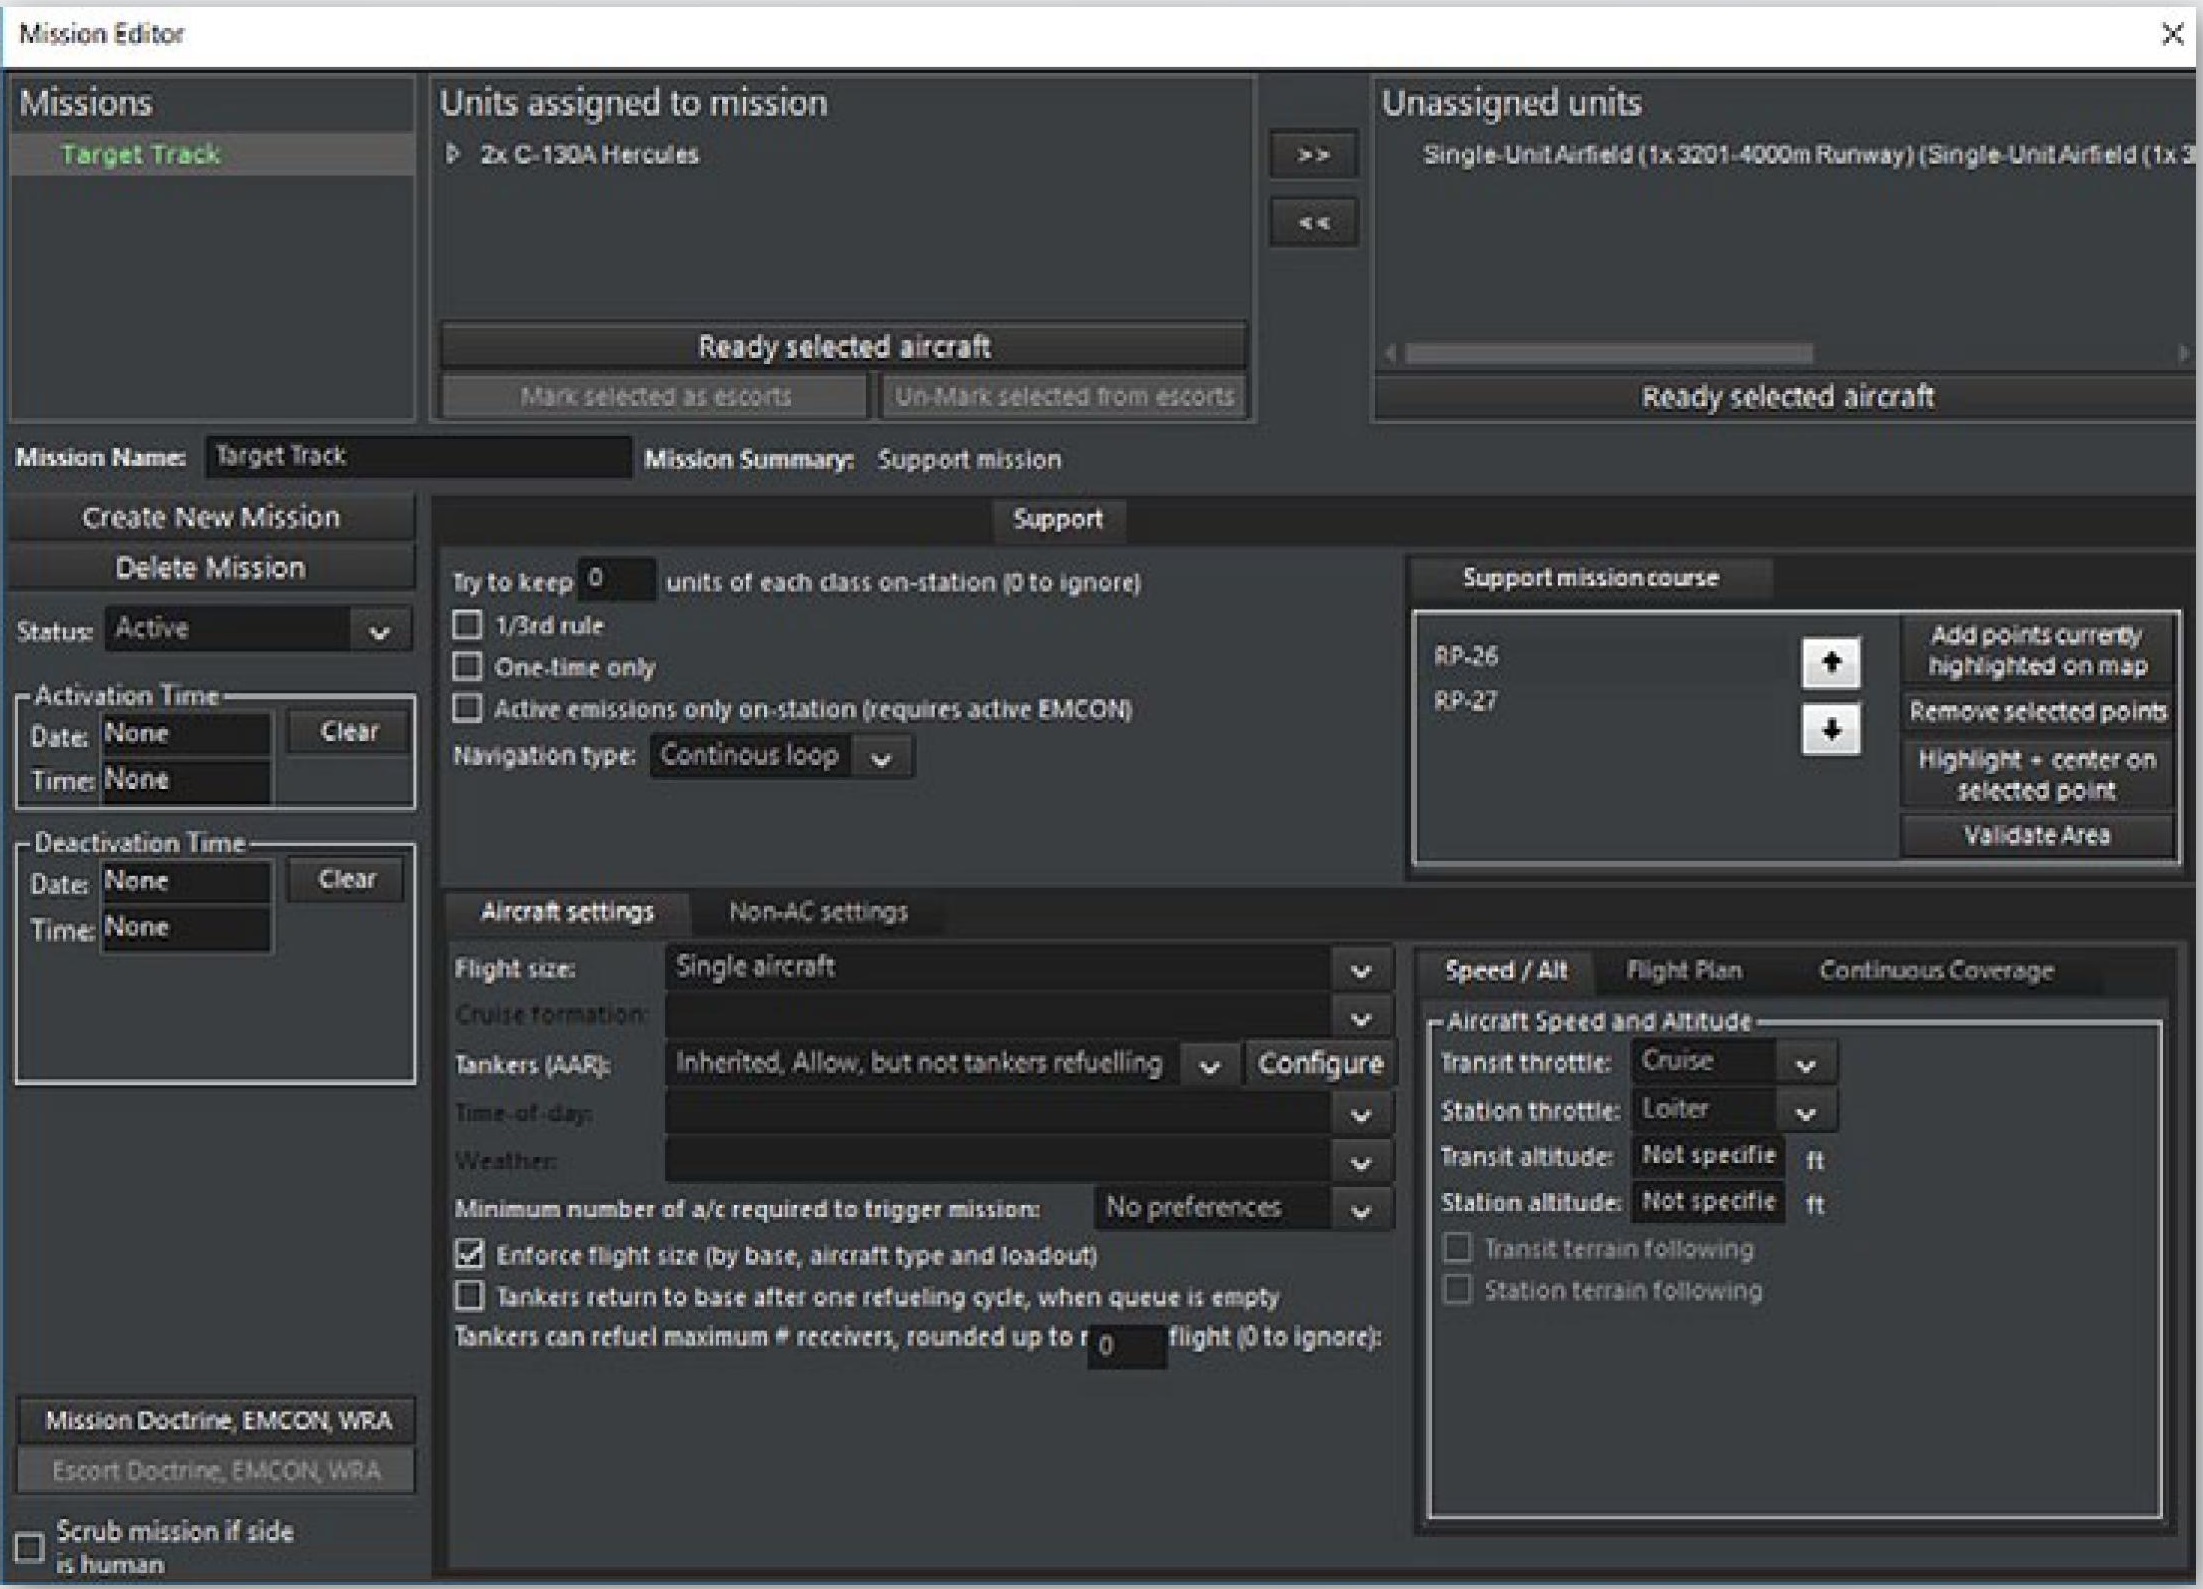
Task: Click the unassigned units horizontal scrollbar
Action: [1608, 353]
